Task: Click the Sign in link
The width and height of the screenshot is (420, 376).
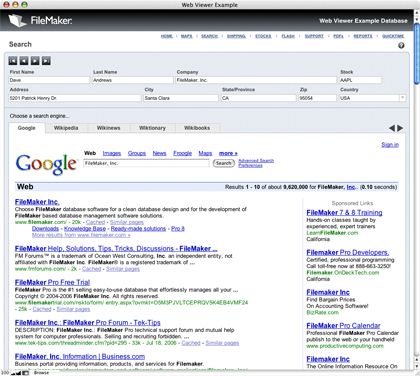Action: pos(390,145)
